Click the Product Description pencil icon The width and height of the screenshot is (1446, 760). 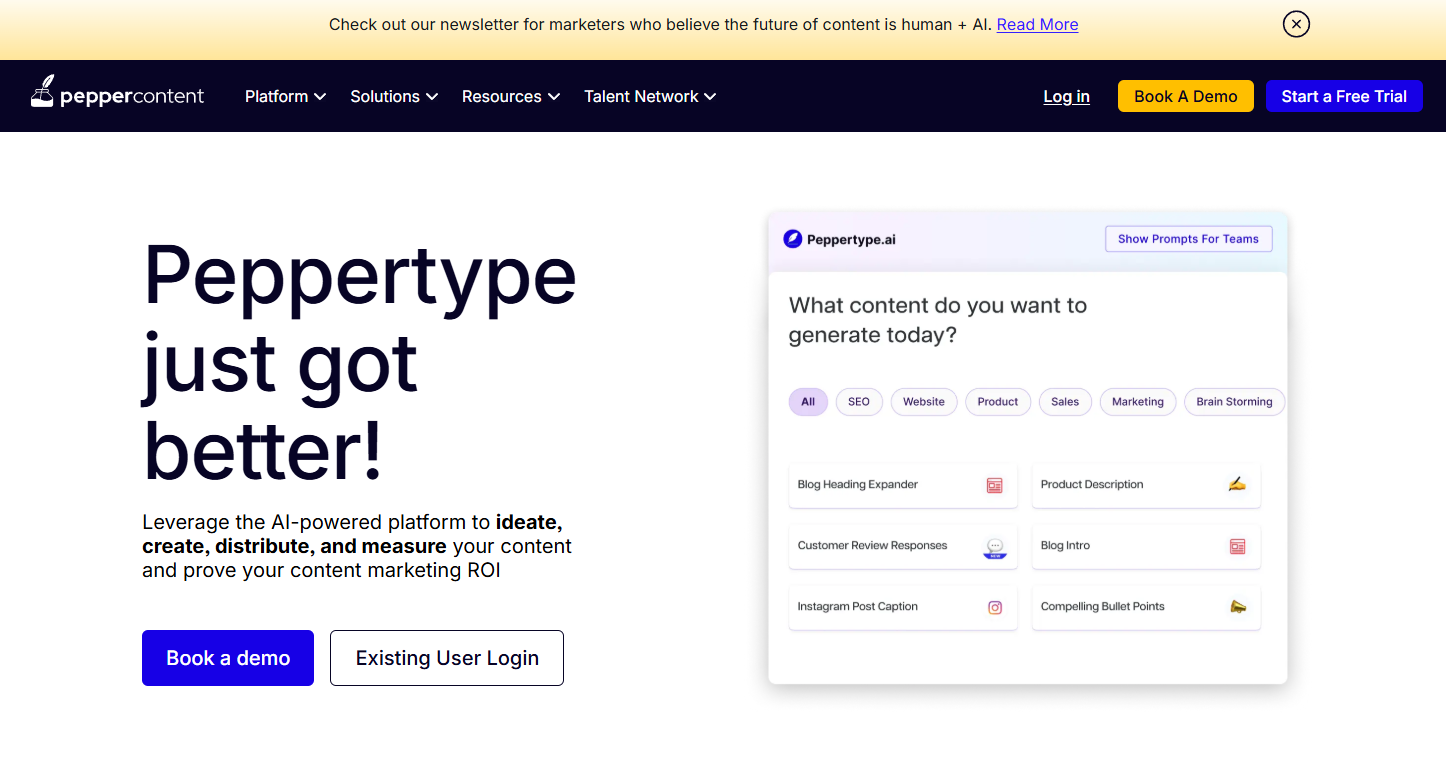[x=1237, y=485]
